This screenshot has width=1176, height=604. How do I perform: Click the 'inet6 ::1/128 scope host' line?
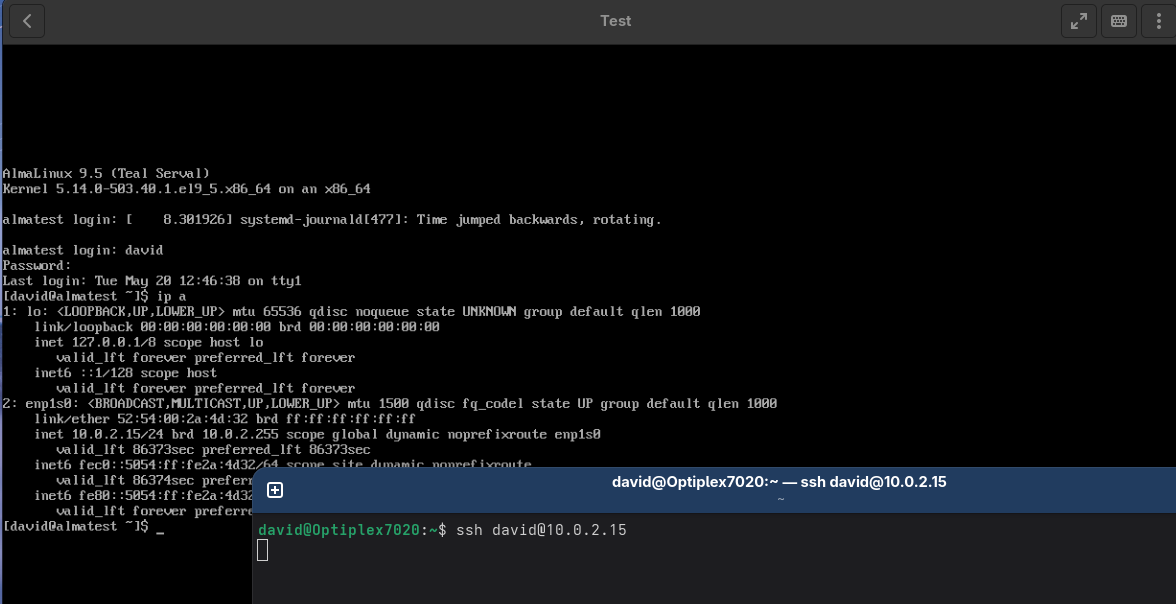(125, 373)
